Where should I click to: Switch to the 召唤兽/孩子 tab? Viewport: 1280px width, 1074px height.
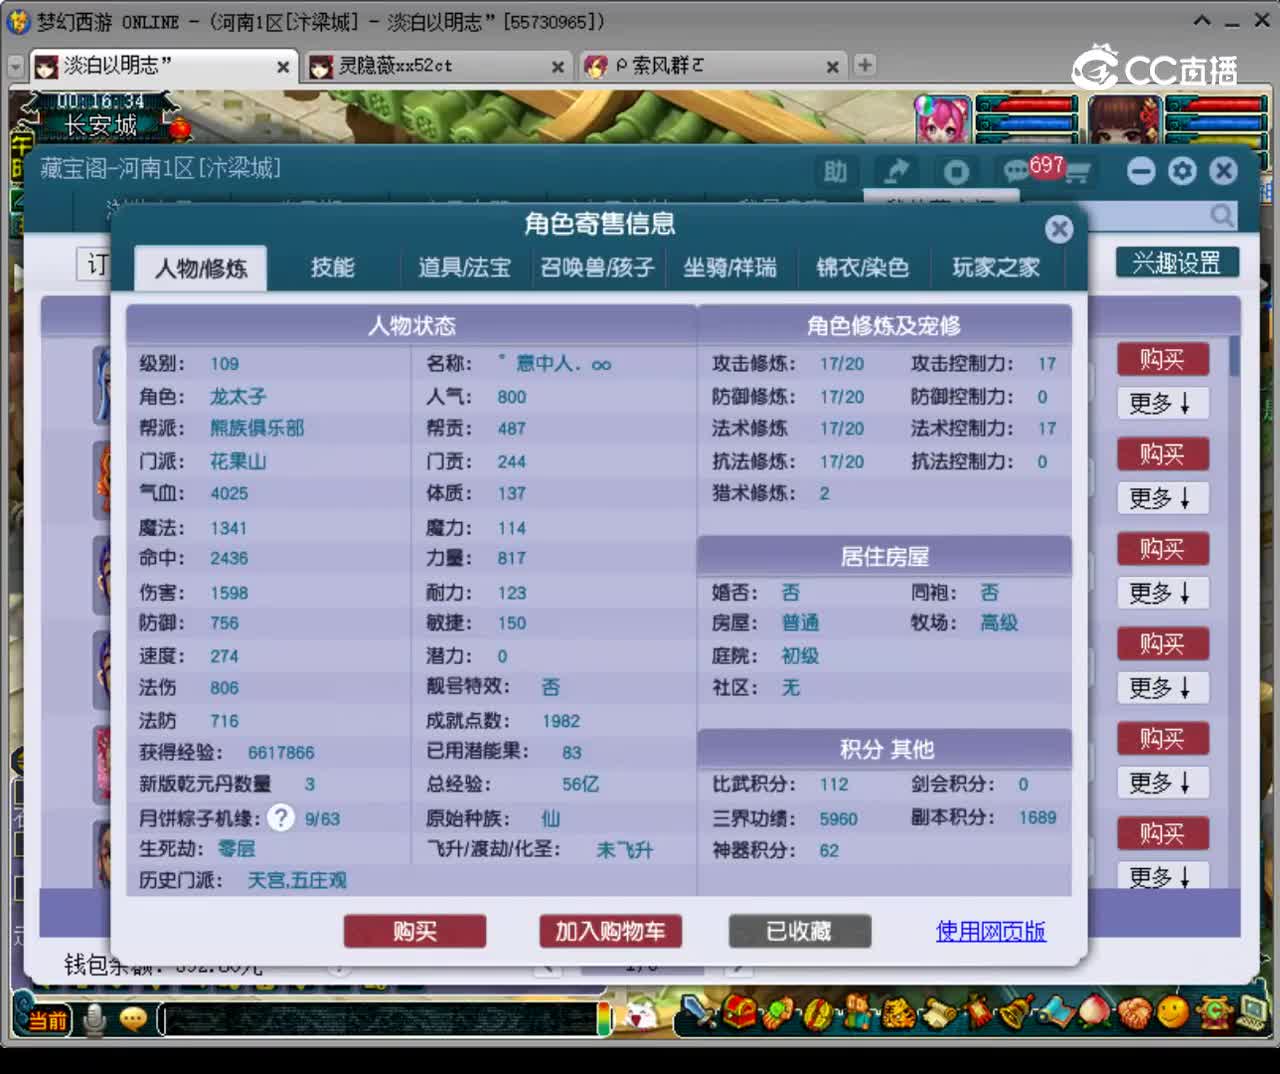point(597,268)
